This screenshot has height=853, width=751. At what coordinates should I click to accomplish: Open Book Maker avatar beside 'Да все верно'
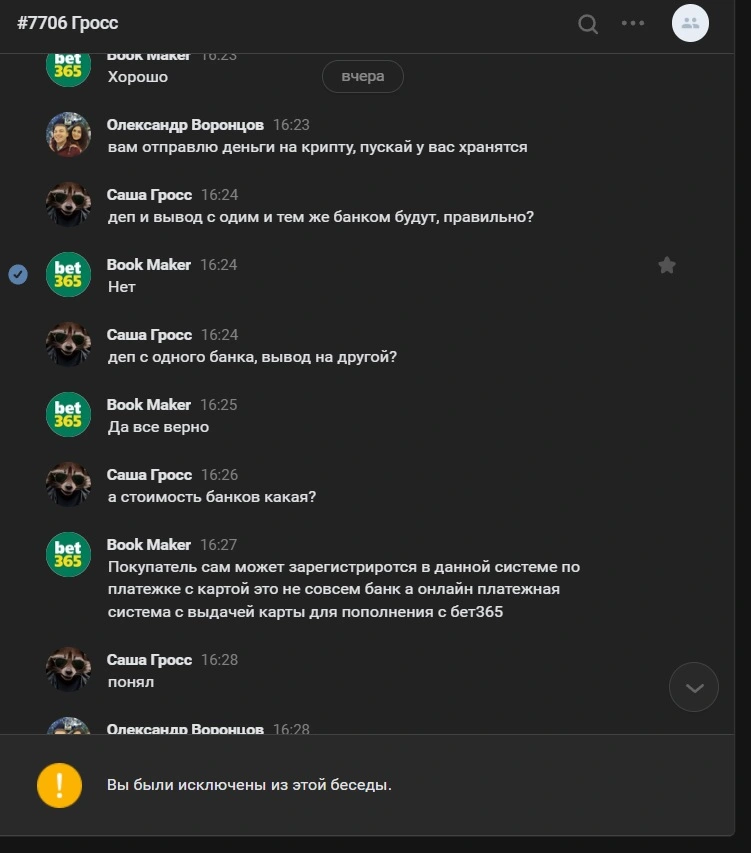[x=68, y=415]
